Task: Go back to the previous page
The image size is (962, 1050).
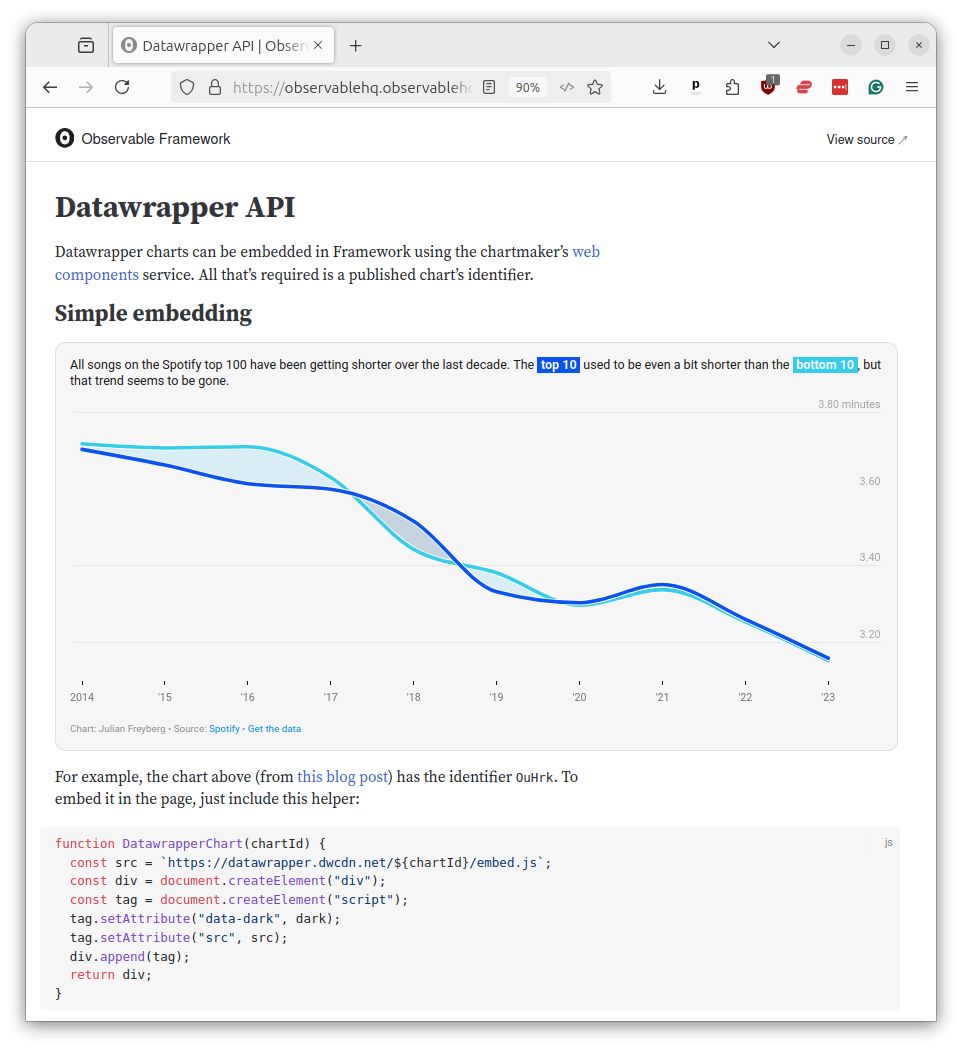Action: point(50,87)
